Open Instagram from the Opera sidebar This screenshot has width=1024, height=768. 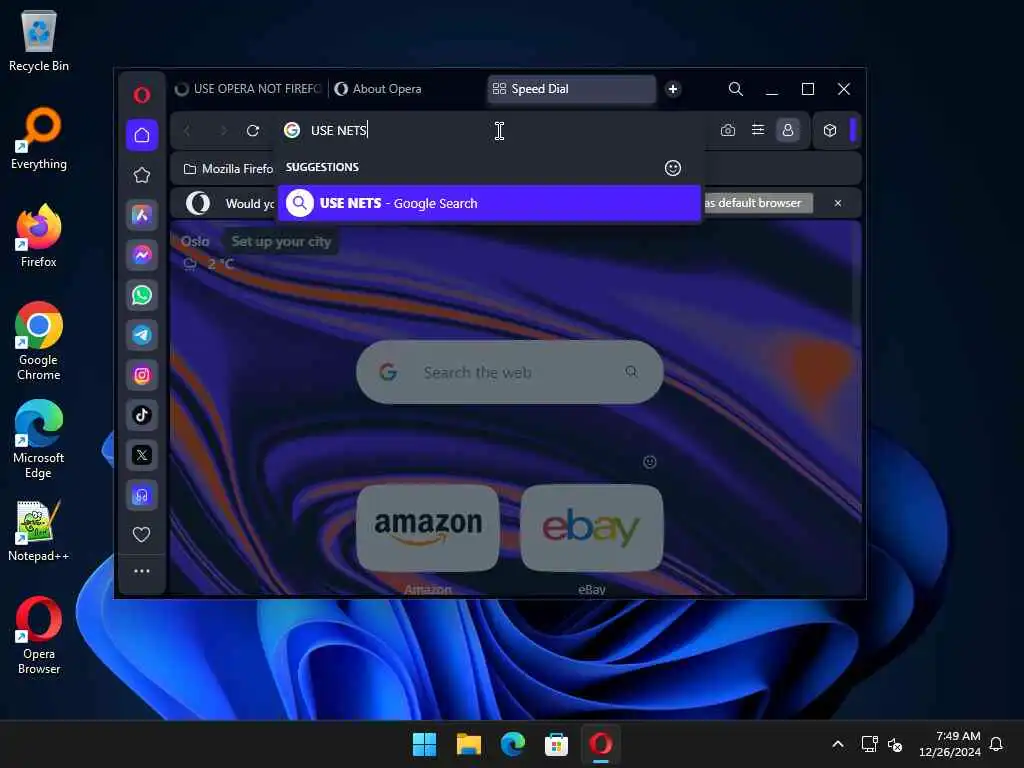(142, 375)
